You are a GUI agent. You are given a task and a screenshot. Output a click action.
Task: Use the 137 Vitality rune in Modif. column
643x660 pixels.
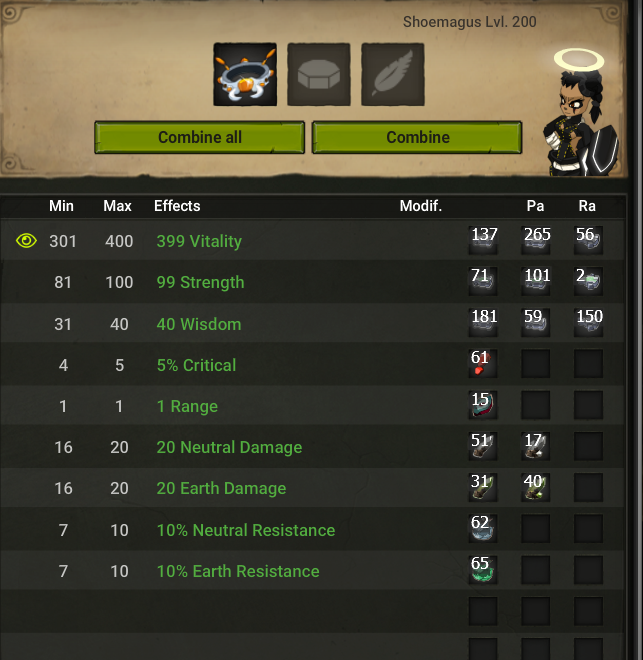pos(483,240)
